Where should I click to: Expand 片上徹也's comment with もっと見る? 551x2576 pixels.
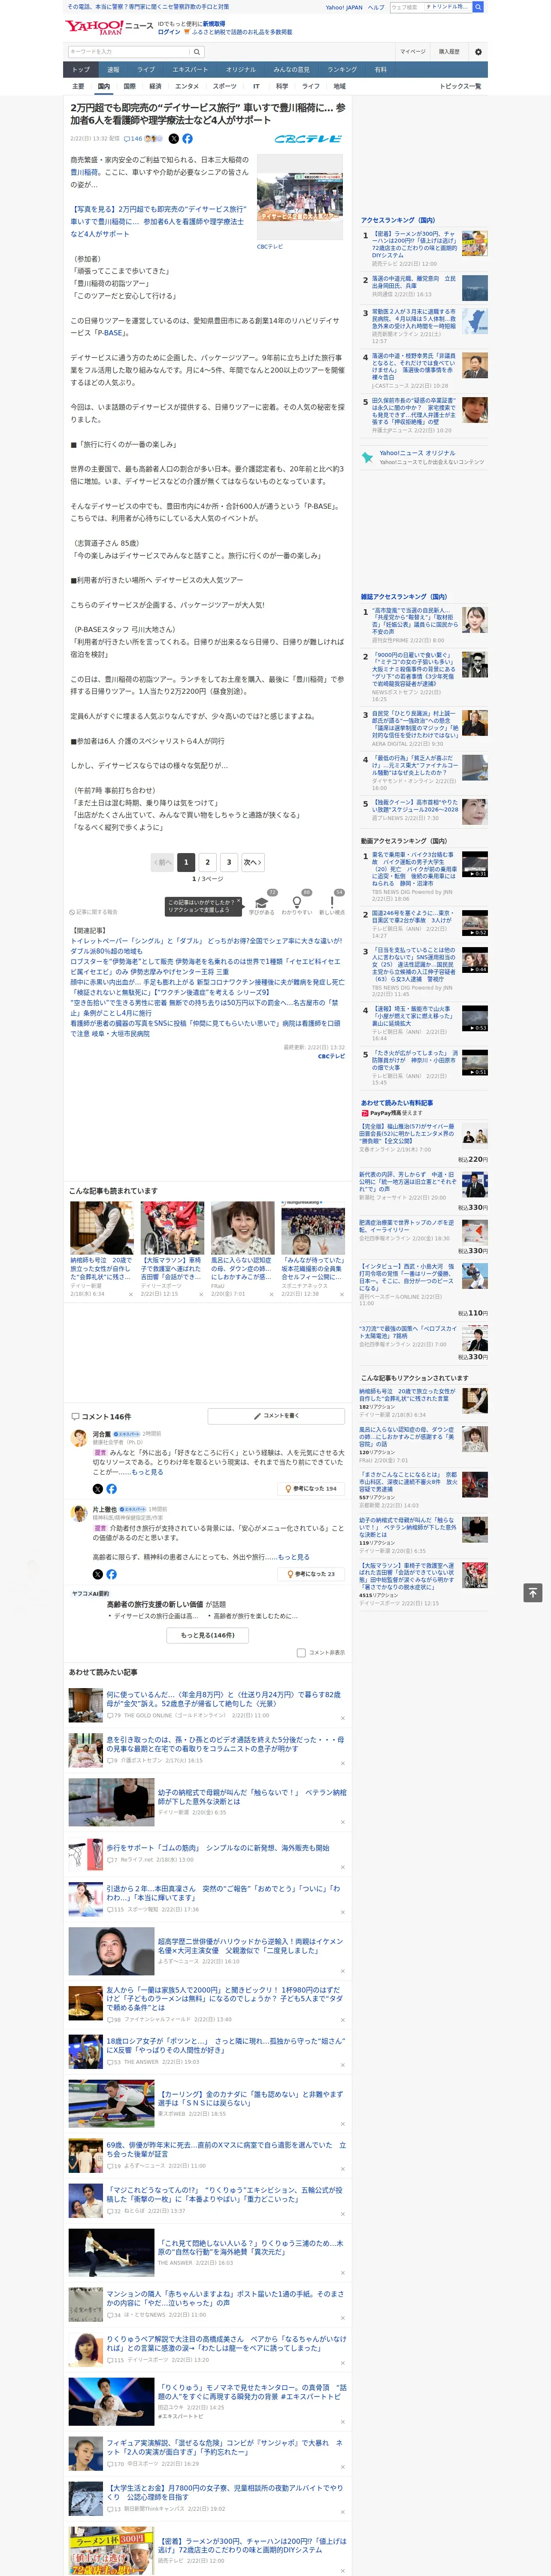pos(293,1557)
